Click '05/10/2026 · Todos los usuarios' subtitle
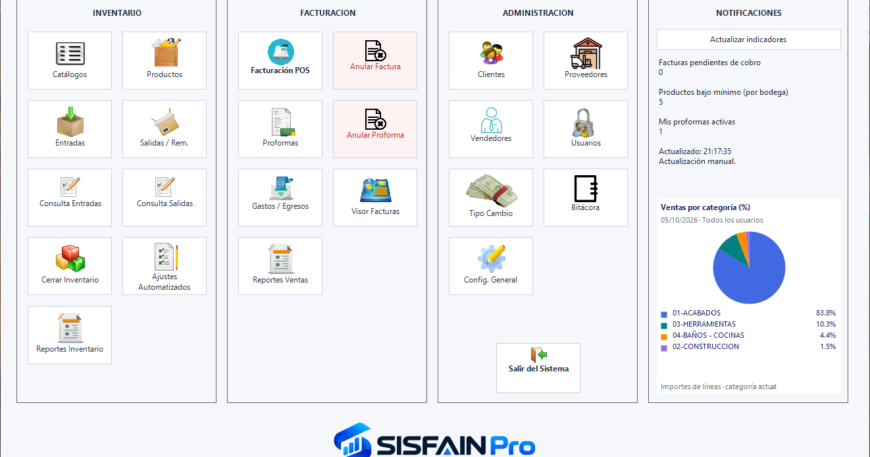 (x=712, y=220)
